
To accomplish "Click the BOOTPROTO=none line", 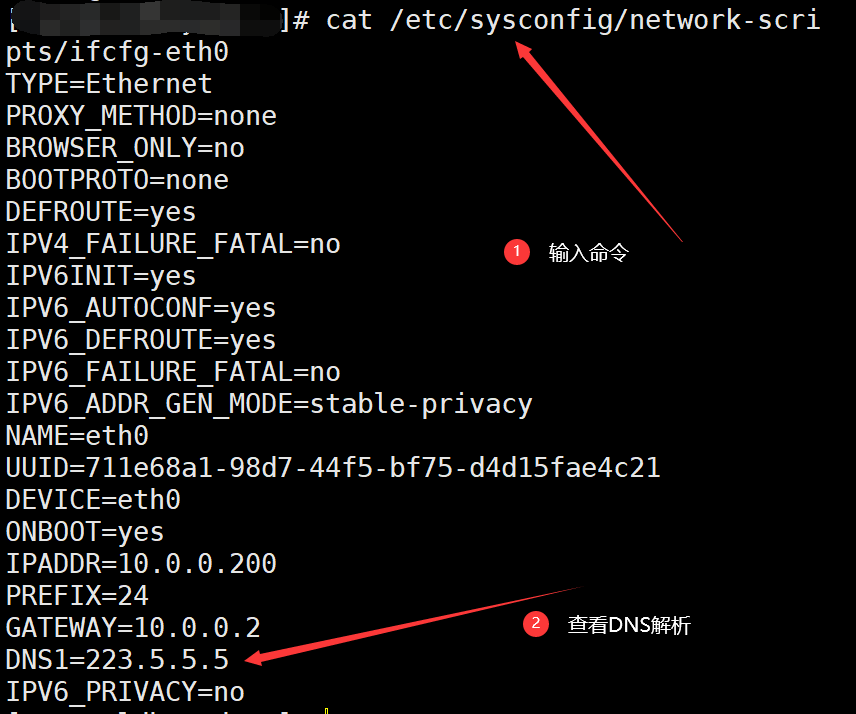I will pyautogui.click(x=117, y=180).
